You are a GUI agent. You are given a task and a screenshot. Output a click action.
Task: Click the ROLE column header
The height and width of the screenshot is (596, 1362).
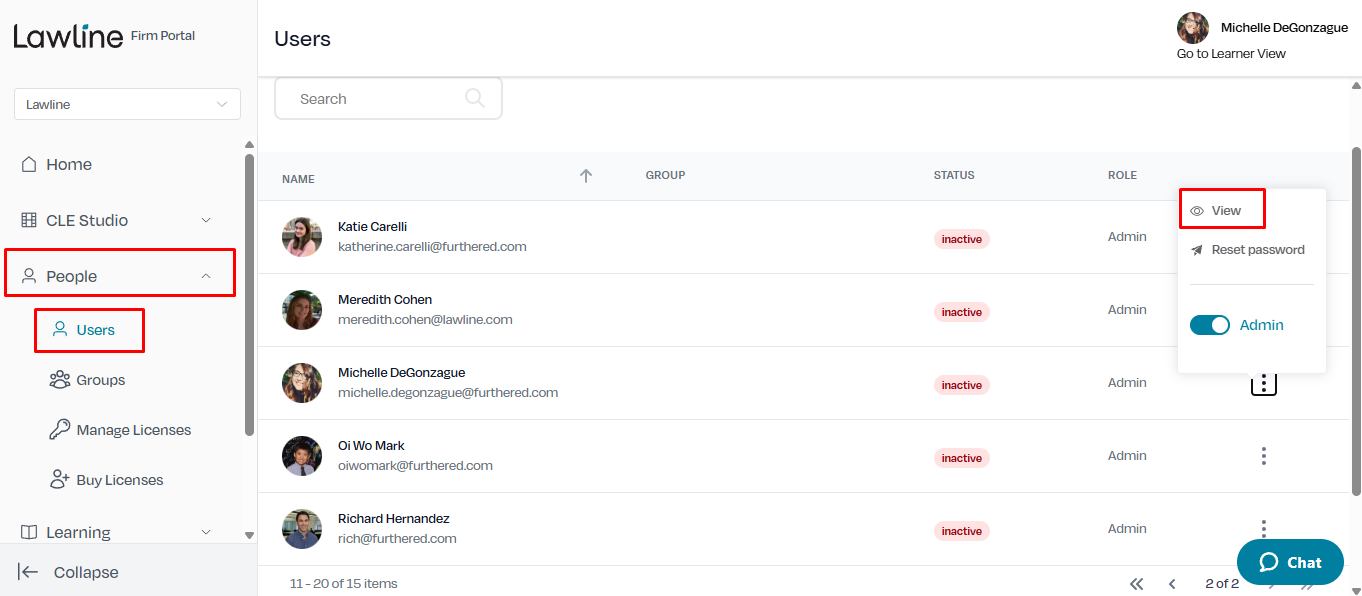point(1122,175)
